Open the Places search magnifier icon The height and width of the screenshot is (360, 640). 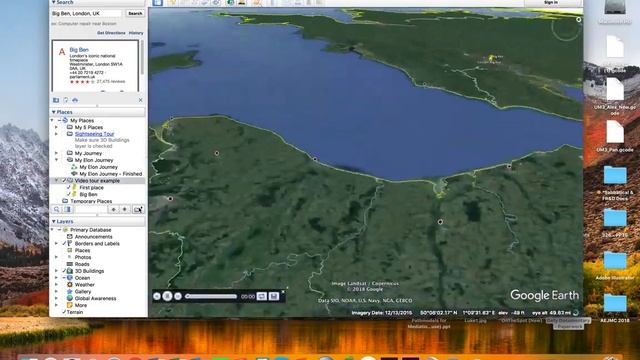[x=56, y=209]
